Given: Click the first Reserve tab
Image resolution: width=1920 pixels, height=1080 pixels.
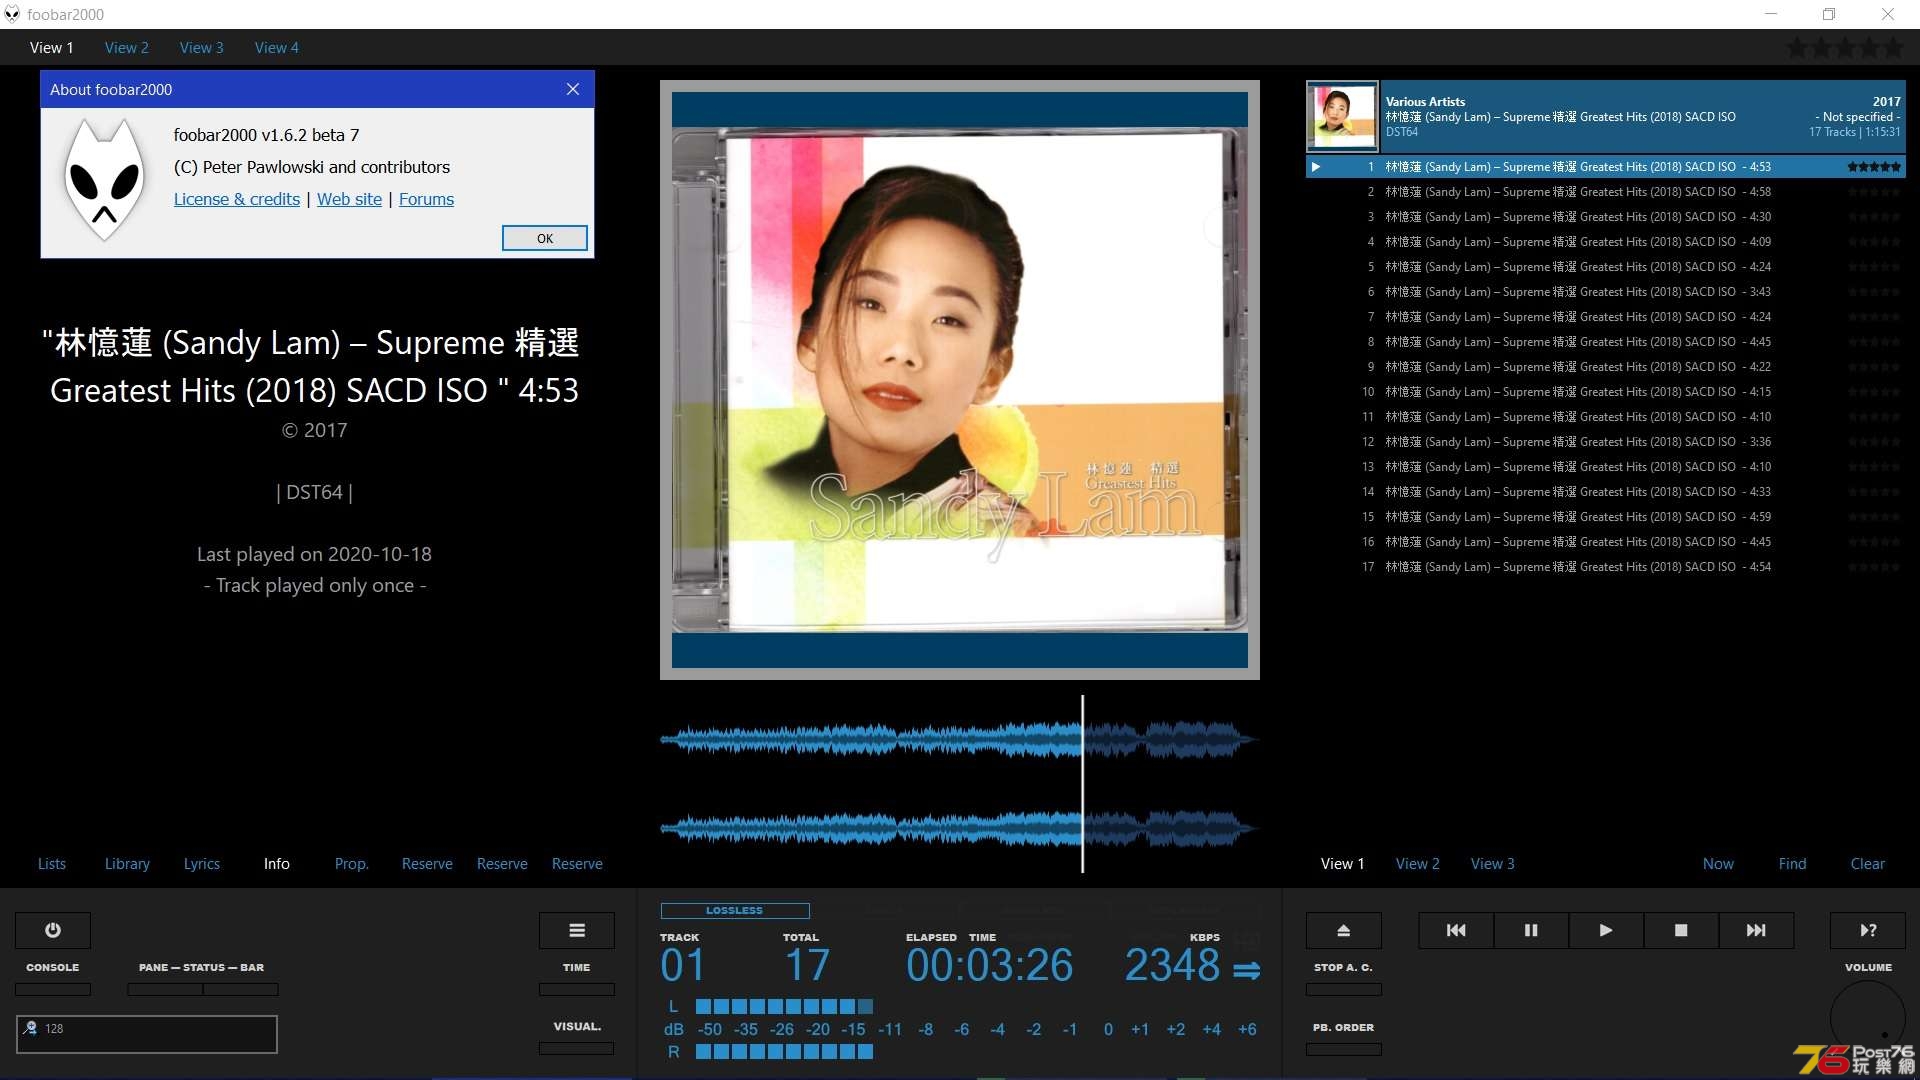Looking at the screenshot, I should 427,863.
